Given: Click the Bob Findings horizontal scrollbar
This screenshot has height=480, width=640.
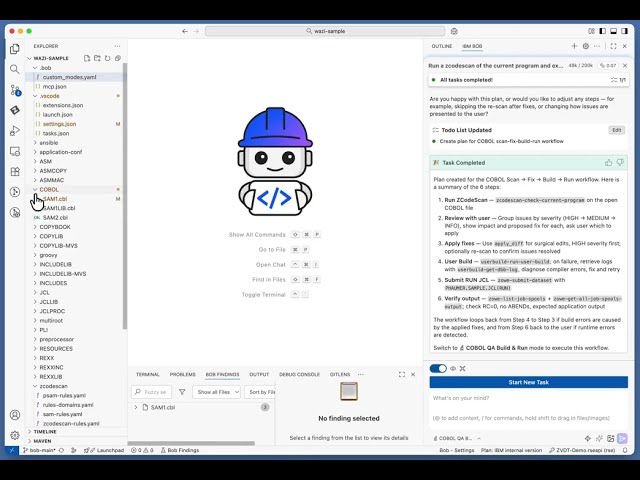Looking at the screenshot, I should point(191,443).
